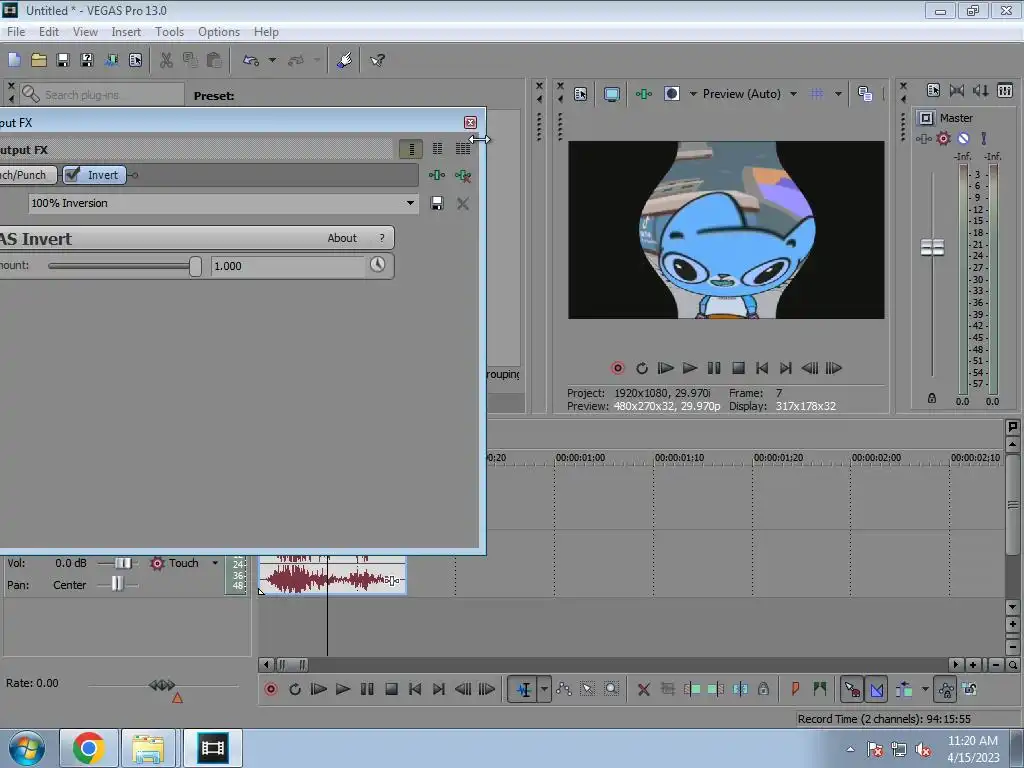Click the Dim Output icon in mixer

click(980, 91)
